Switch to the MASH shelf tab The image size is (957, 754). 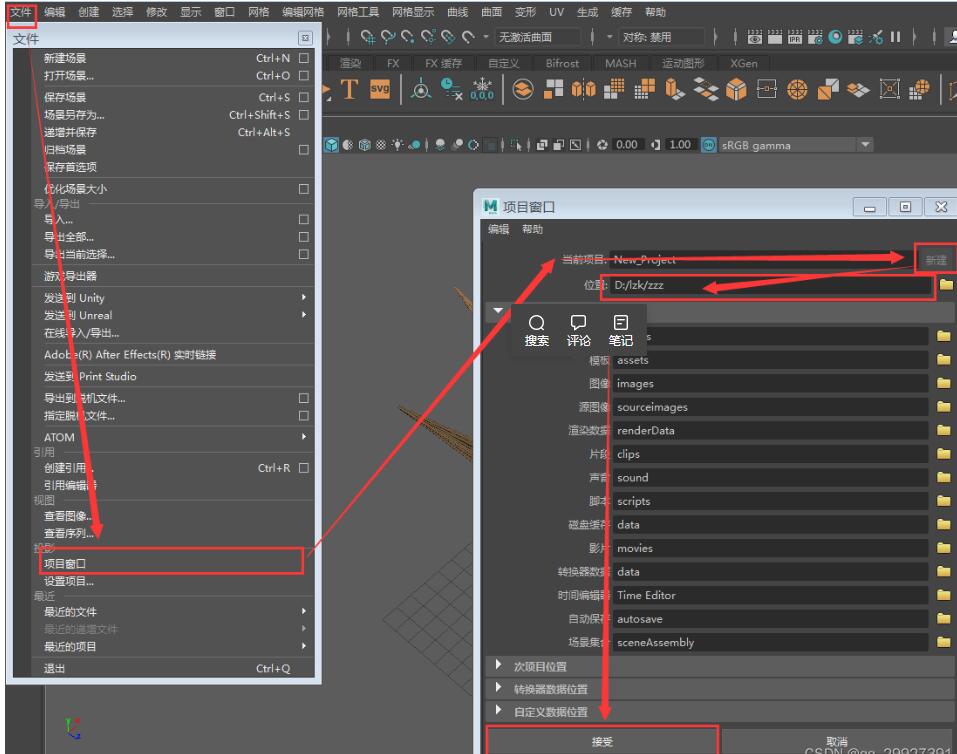tap(621, 64)
